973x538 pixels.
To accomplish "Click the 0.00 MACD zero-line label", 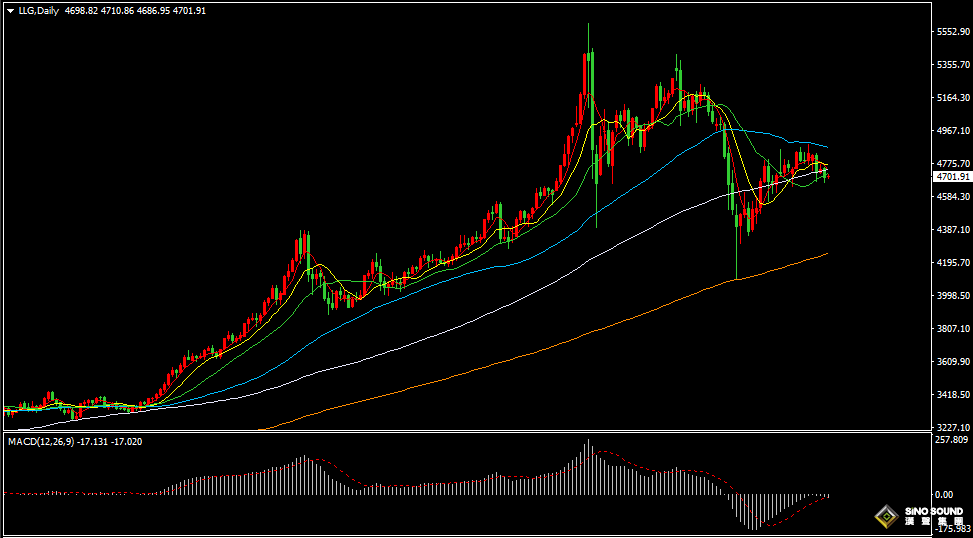I will point(943,494).
